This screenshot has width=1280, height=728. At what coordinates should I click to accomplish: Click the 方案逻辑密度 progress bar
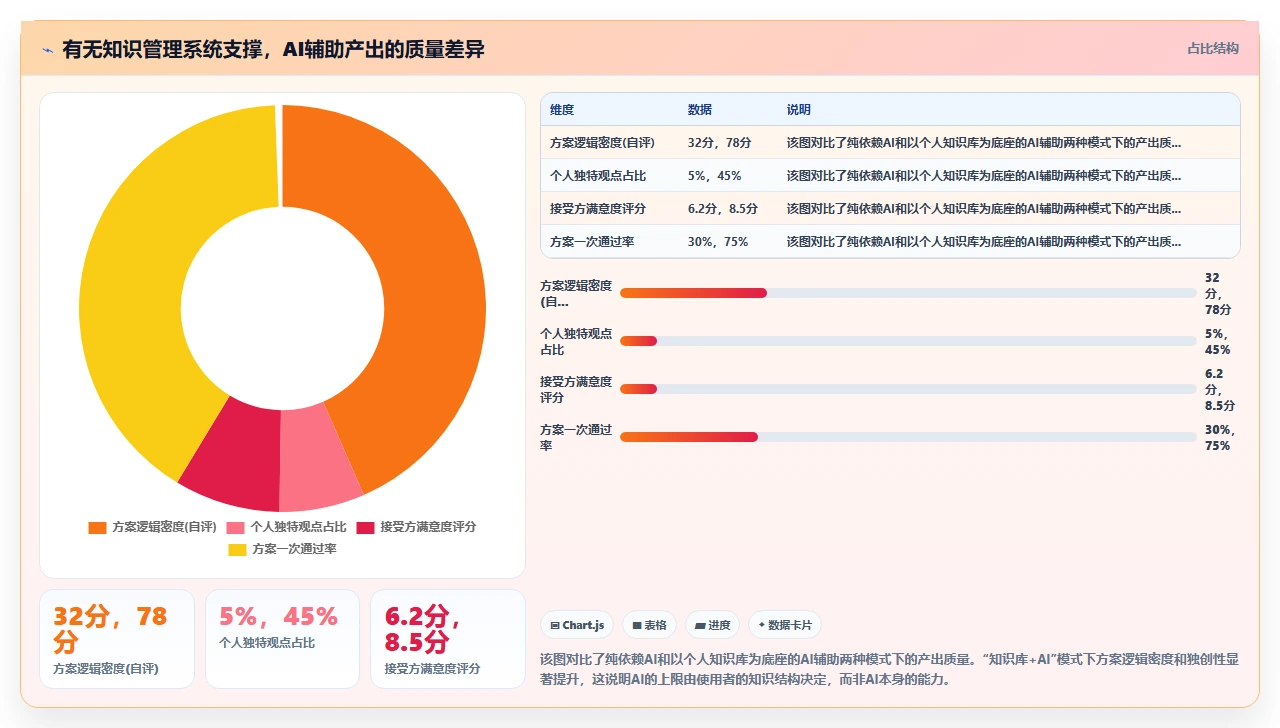coord(908,293)
